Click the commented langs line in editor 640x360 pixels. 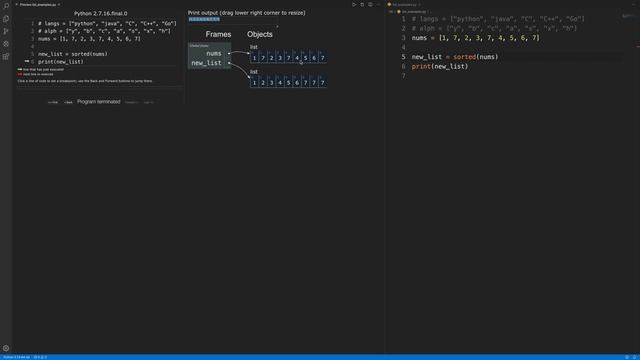pos(498,19)
